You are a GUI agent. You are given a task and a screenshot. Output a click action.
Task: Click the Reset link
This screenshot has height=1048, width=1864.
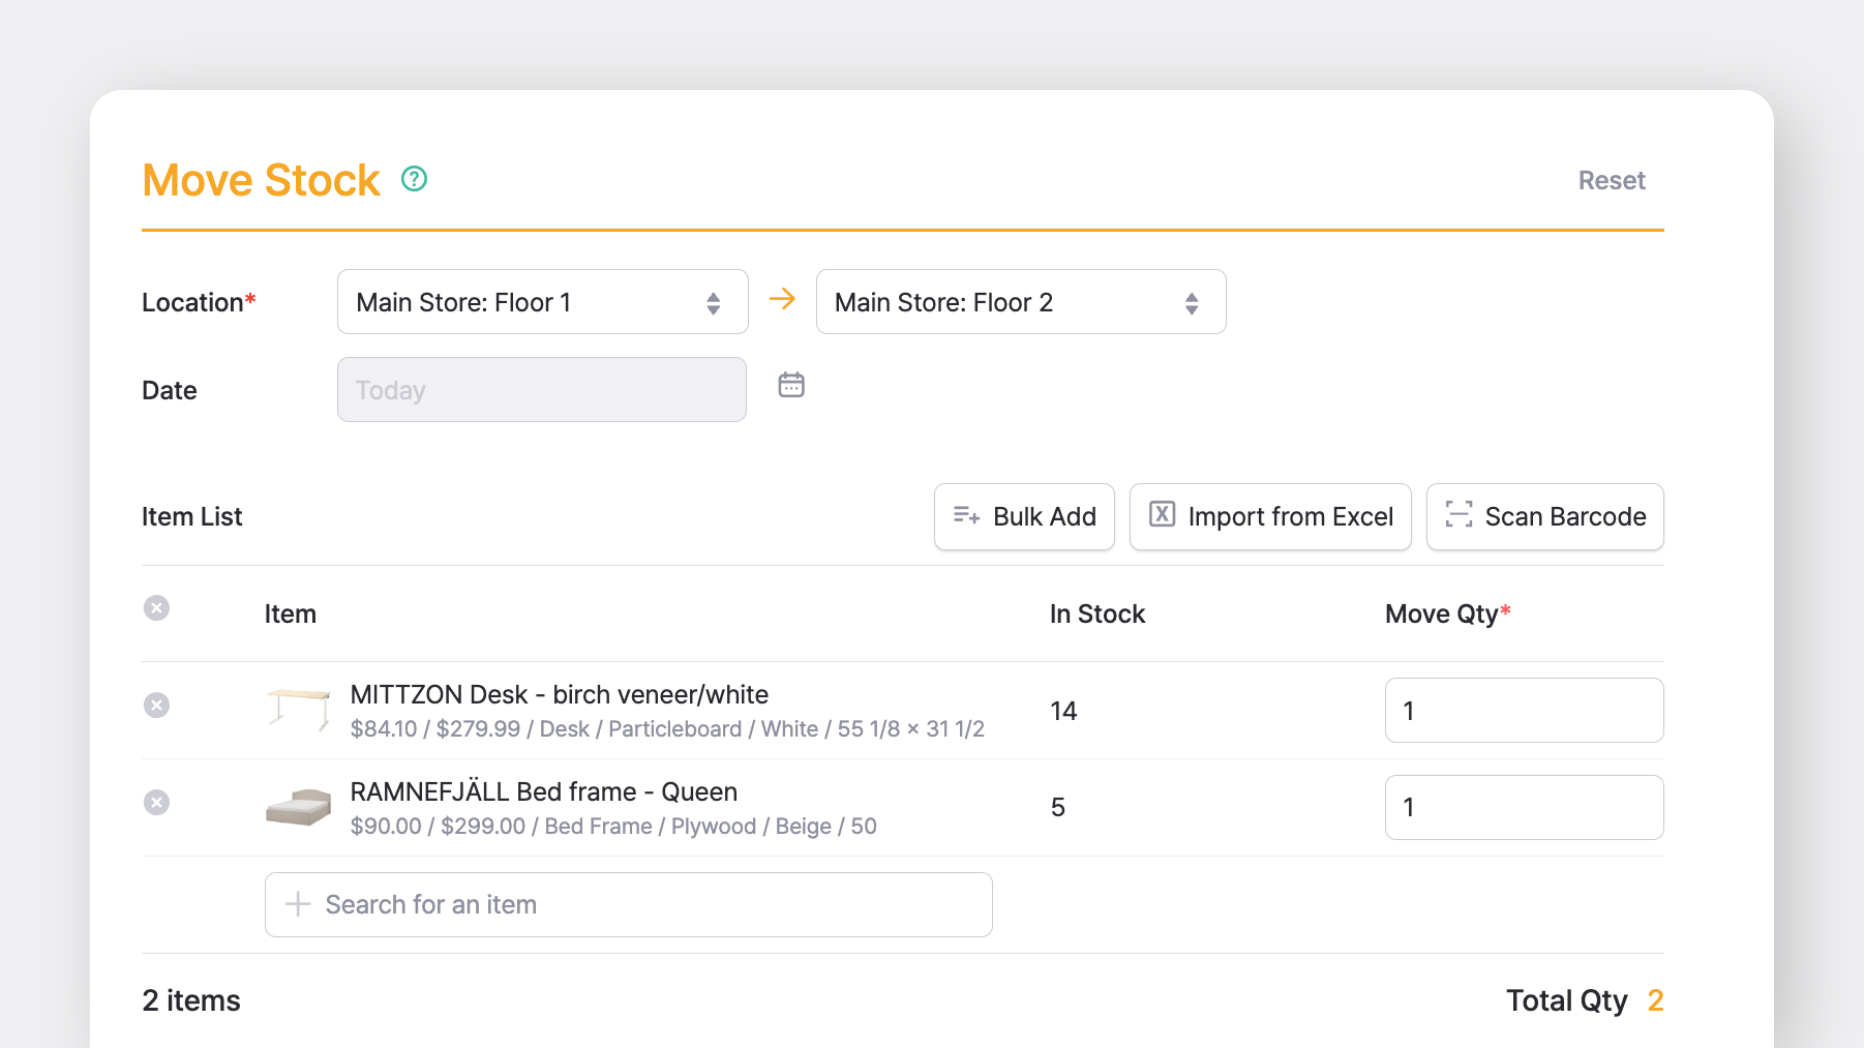click(1611, 180)
